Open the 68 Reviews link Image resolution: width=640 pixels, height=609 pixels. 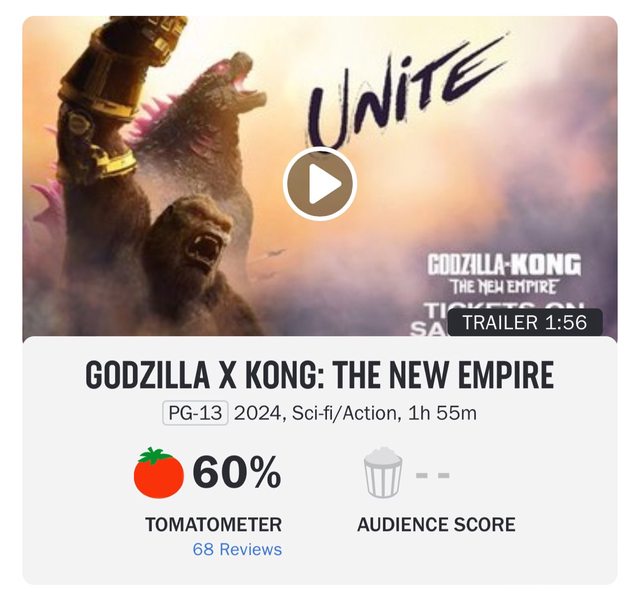point(237,549)
